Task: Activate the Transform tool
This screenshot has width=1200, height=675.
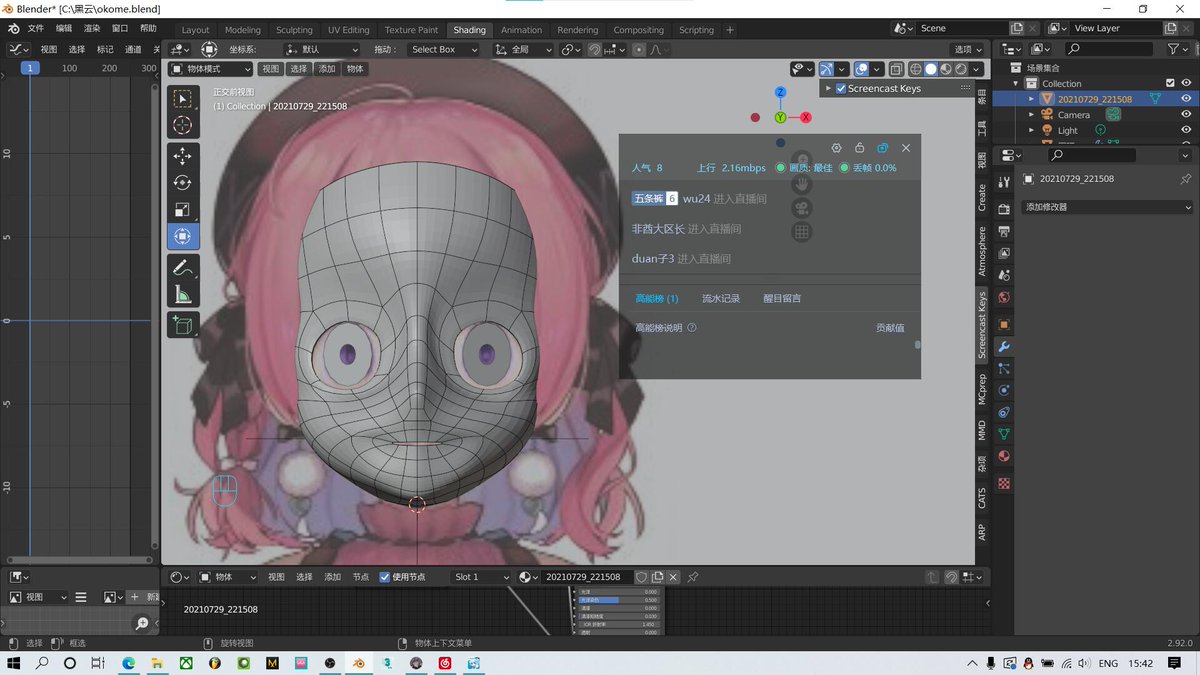Action: [x=183, y=236]
